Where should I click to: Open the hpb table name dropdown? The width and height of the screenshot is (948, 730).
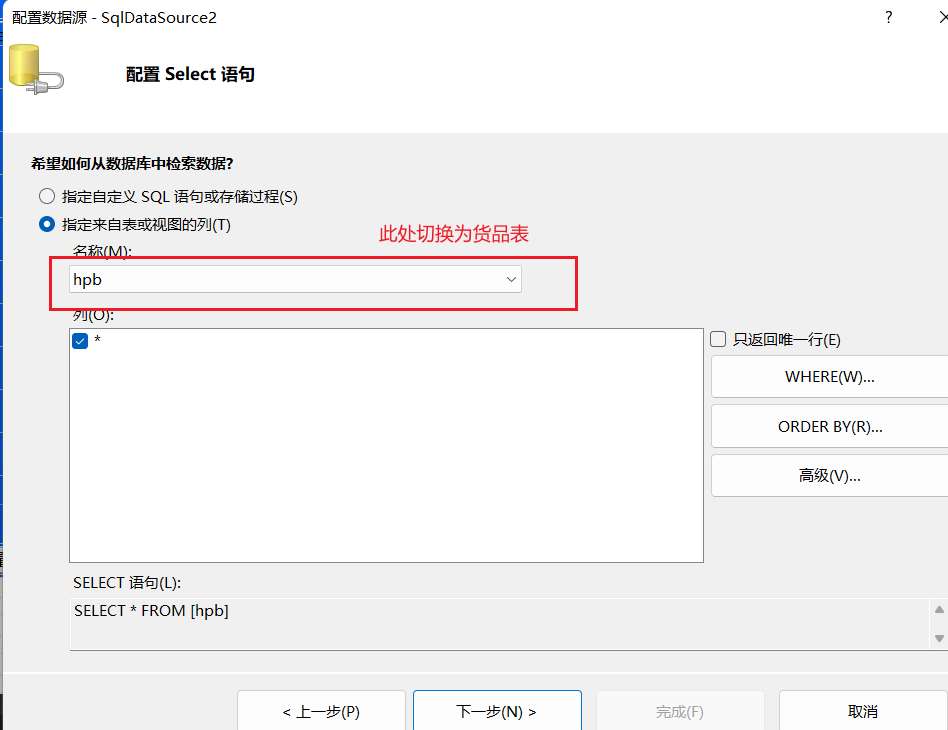tap(295, 279)
